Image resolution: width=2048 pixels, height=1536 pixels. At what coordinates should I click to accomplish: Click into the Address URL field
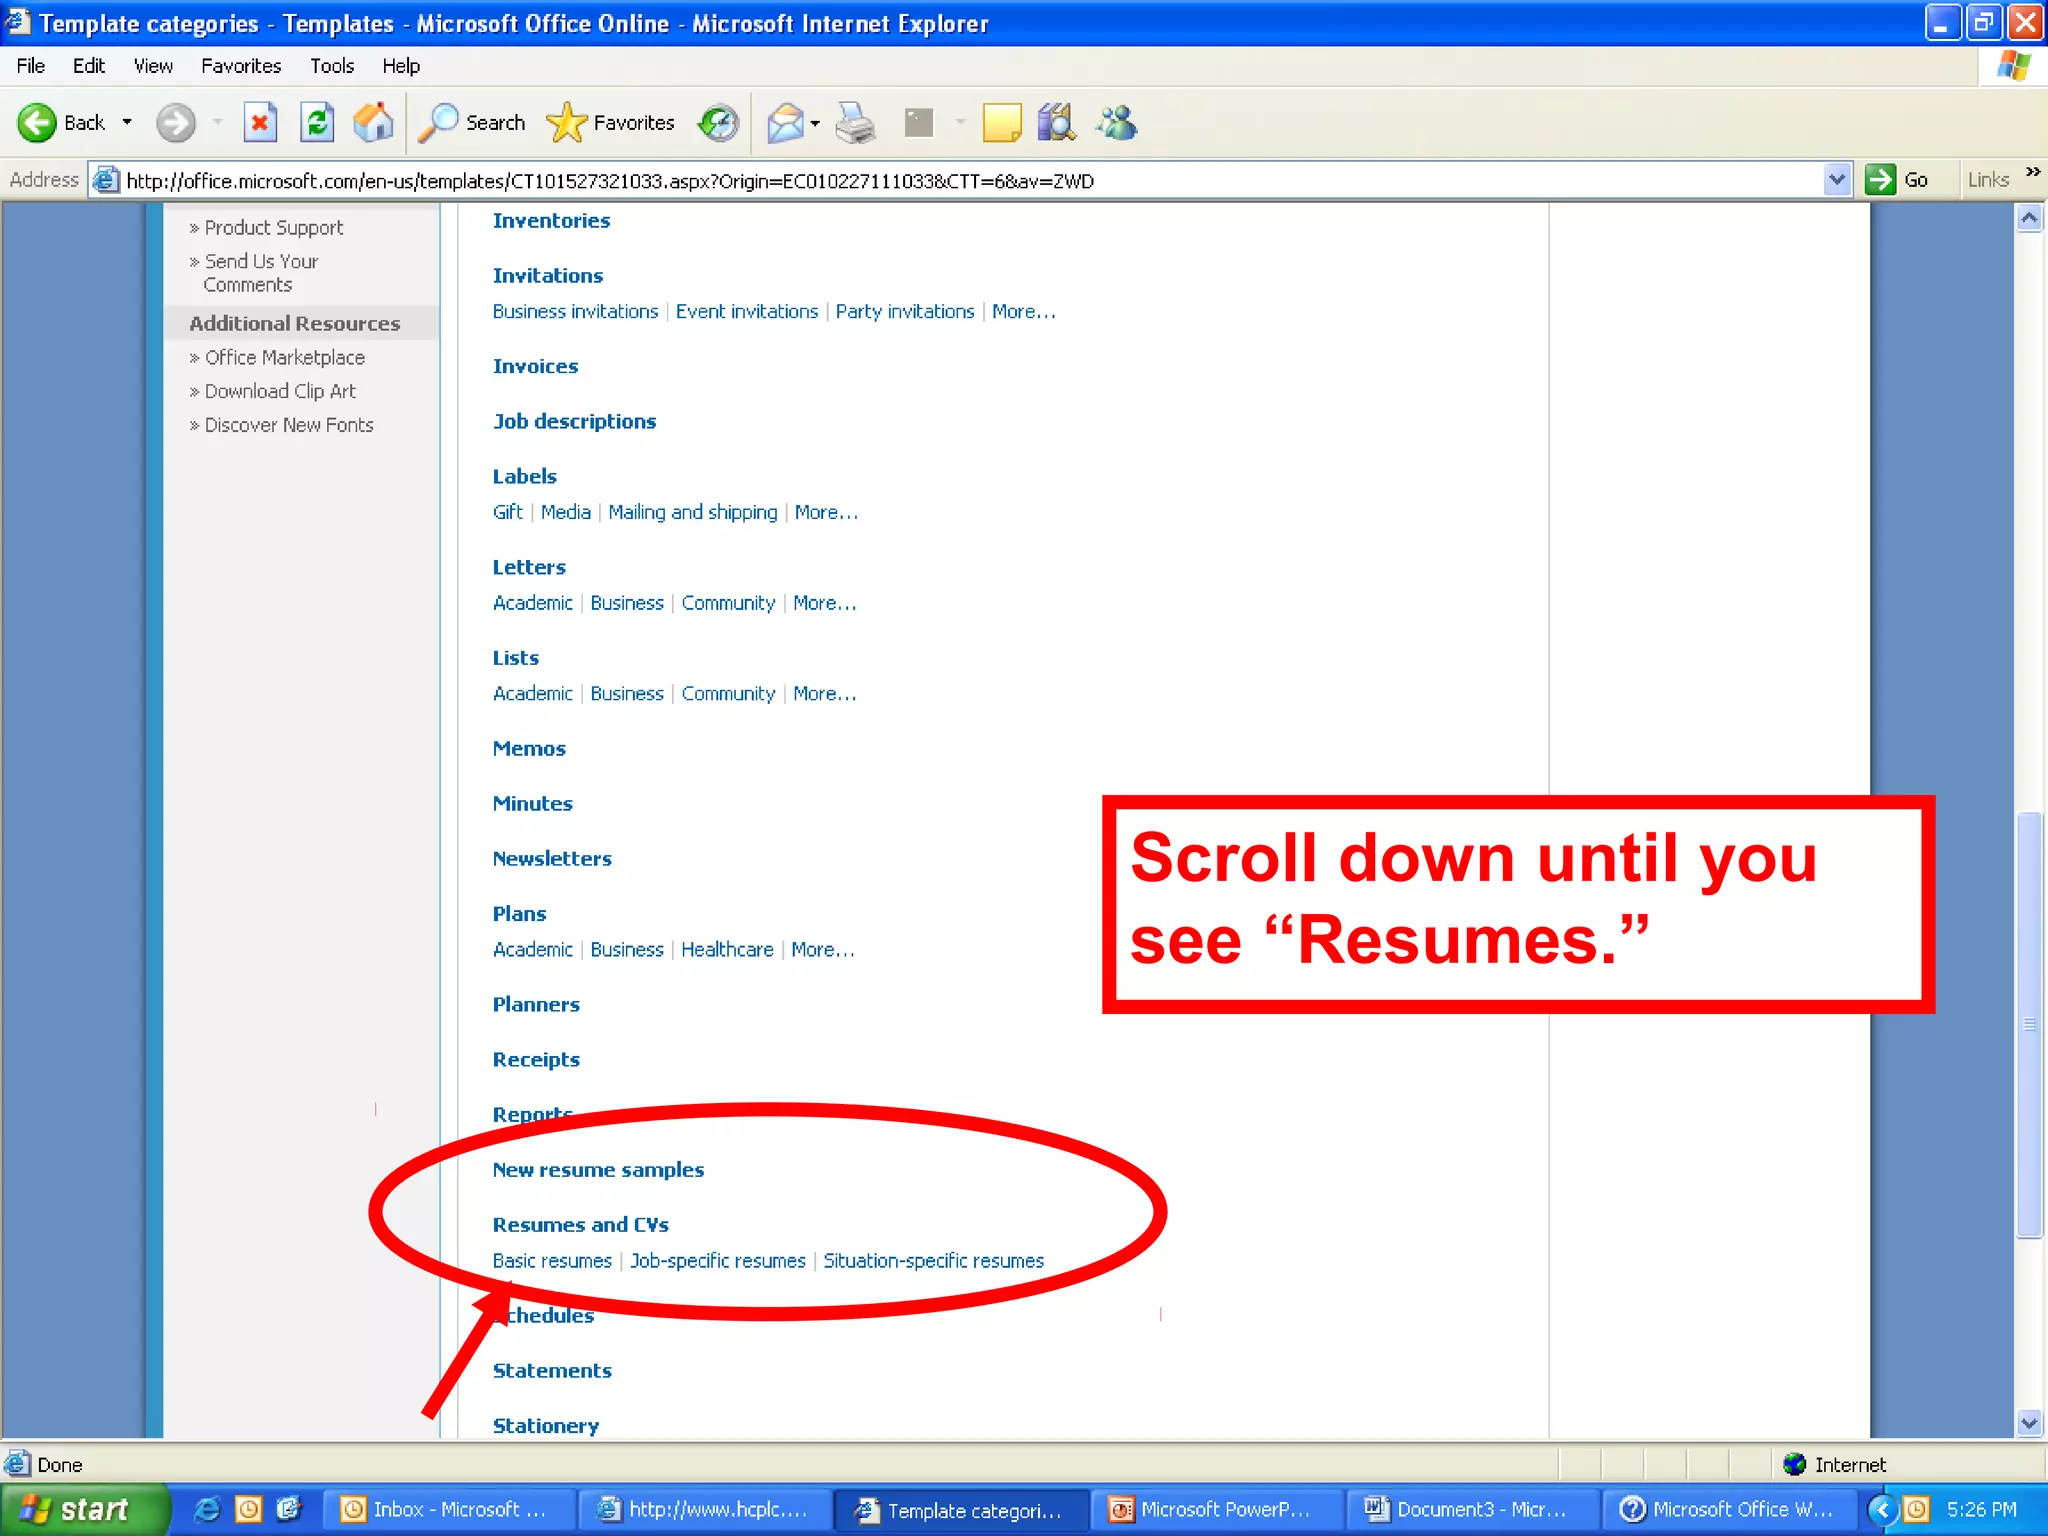970,181
